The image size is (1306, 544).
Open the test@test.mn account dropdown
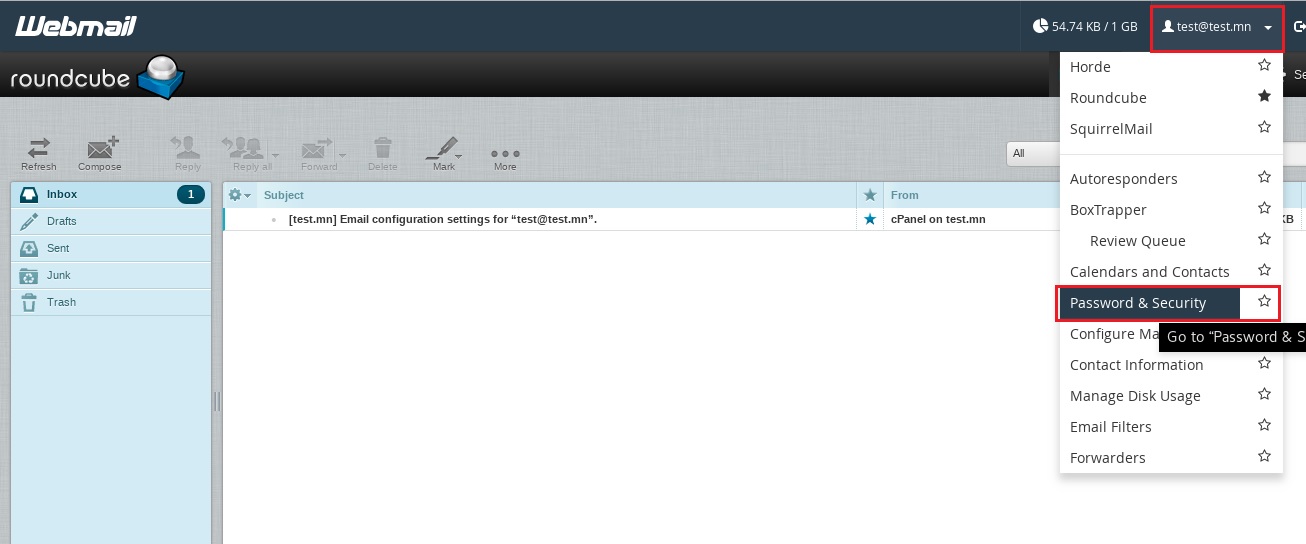(1217, 27)
